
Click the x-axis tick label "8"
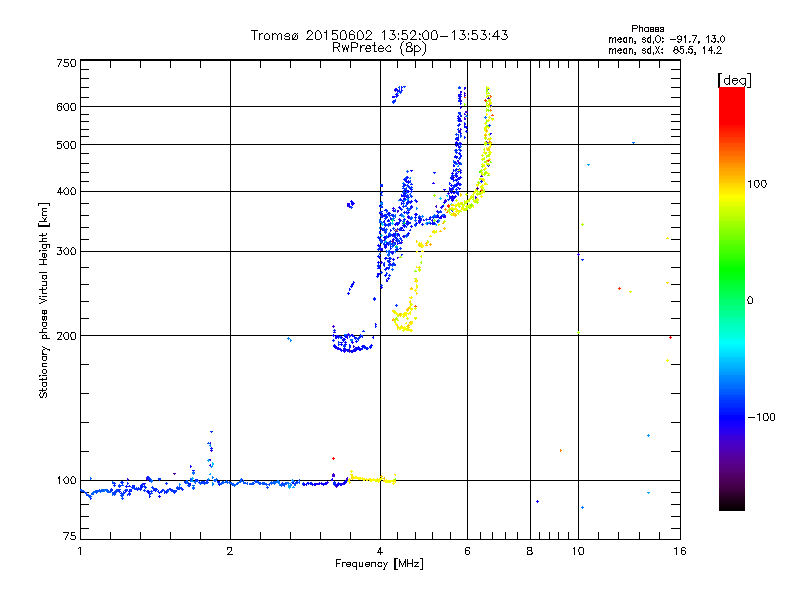[530, 551]
